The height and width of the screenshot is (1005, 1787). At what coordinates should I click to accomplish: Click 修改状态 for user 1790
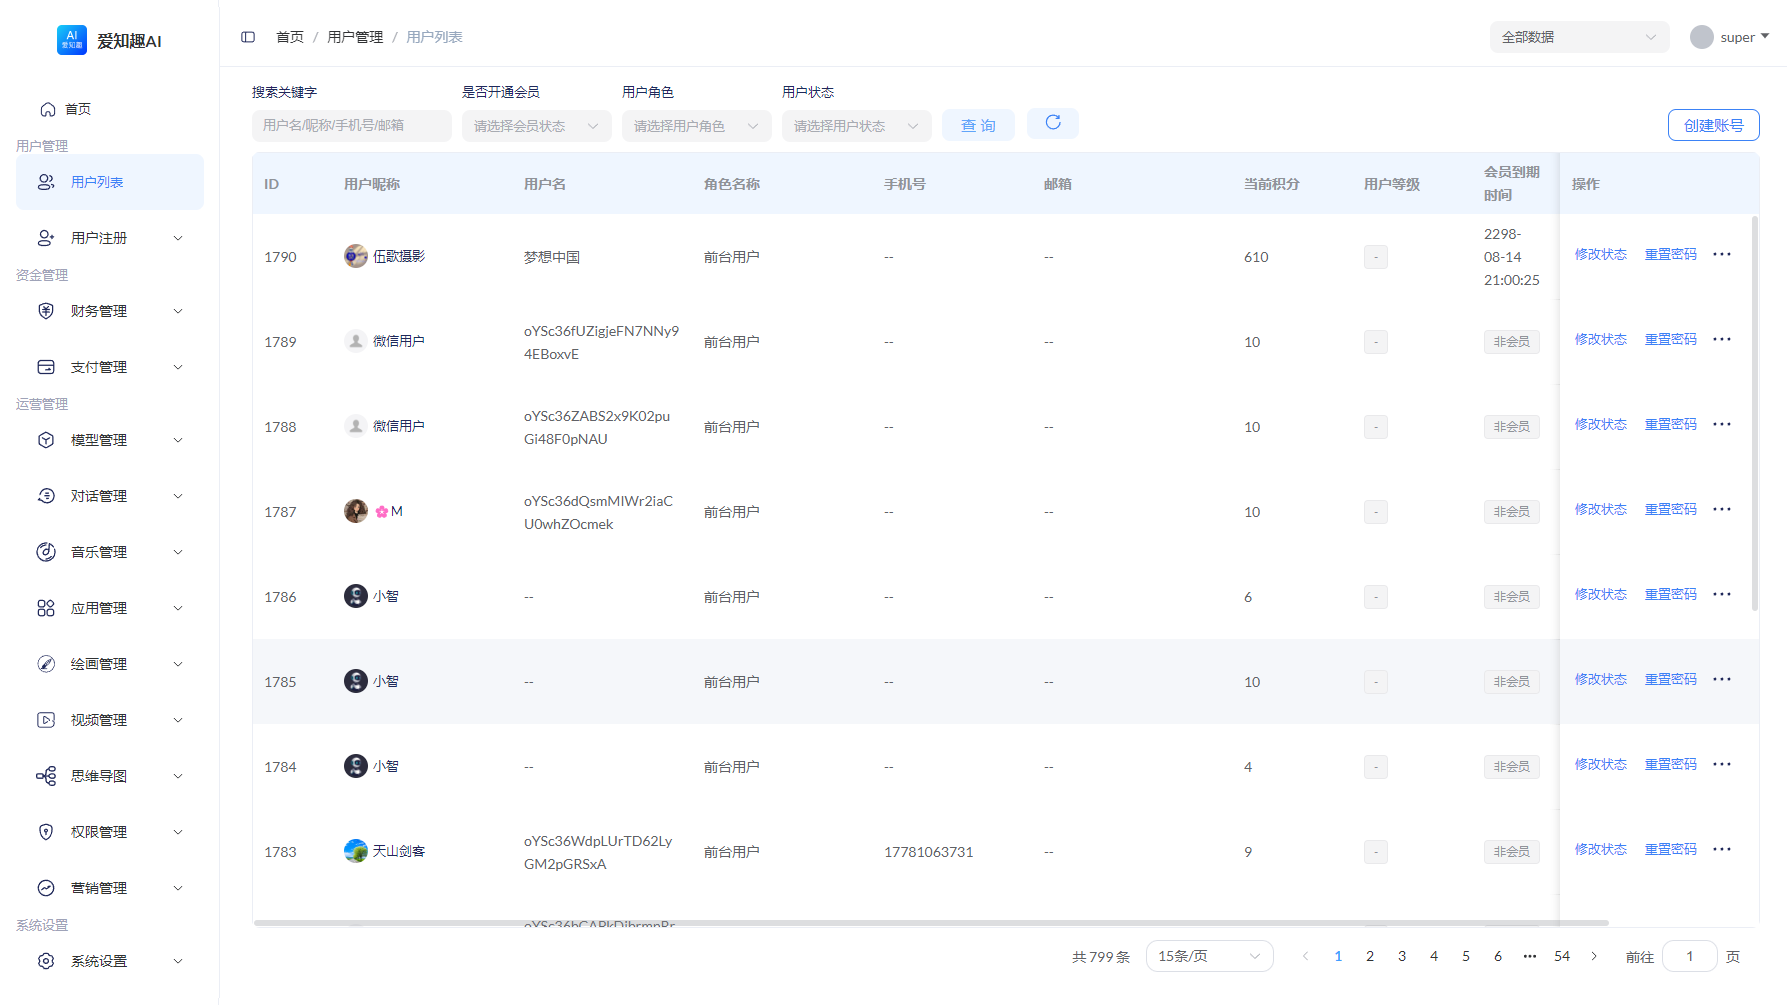click(x=1601, y=254)
